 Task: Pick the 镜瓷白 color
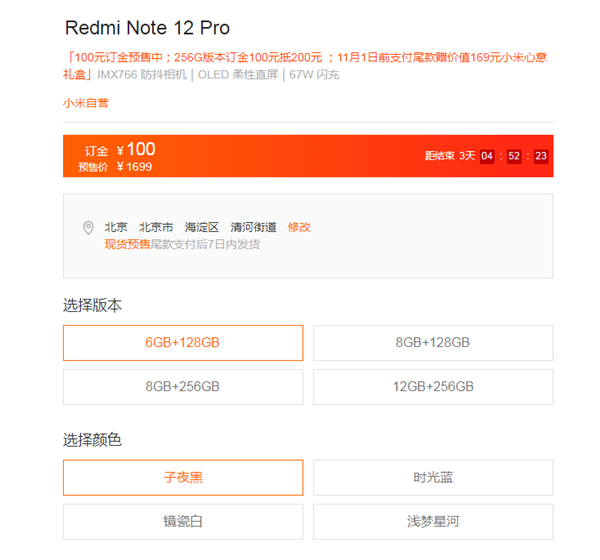pos(183,522)
